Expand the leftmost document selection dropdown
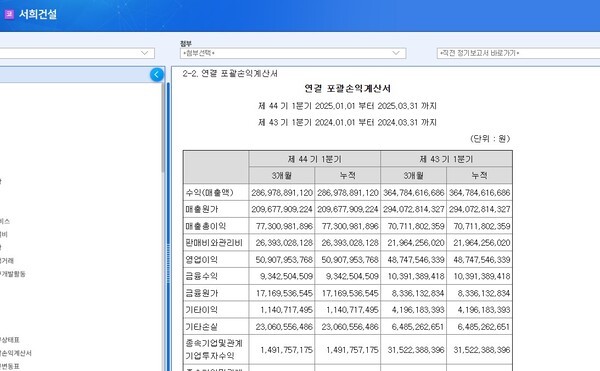This screenshot has height=371, width=600. click(x=77, y=53)
